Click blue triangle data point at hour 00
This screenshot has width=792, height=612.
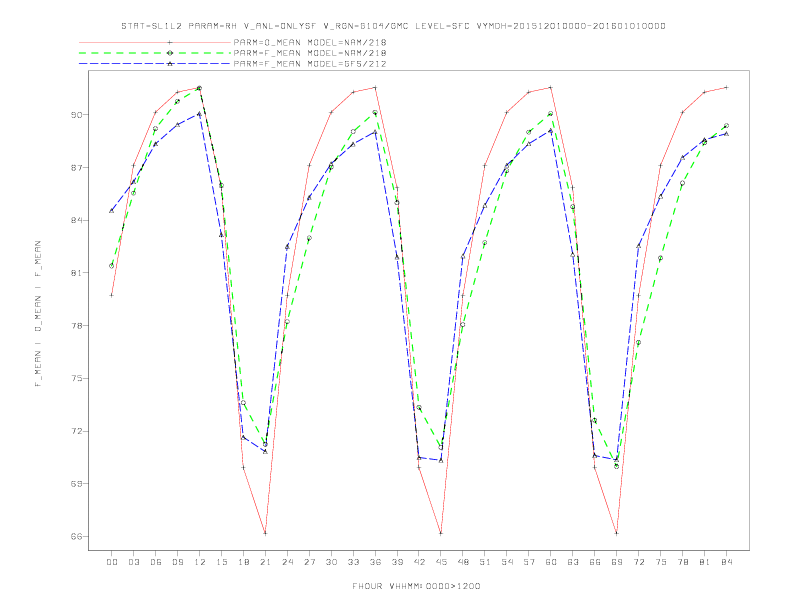coord(112,211)
